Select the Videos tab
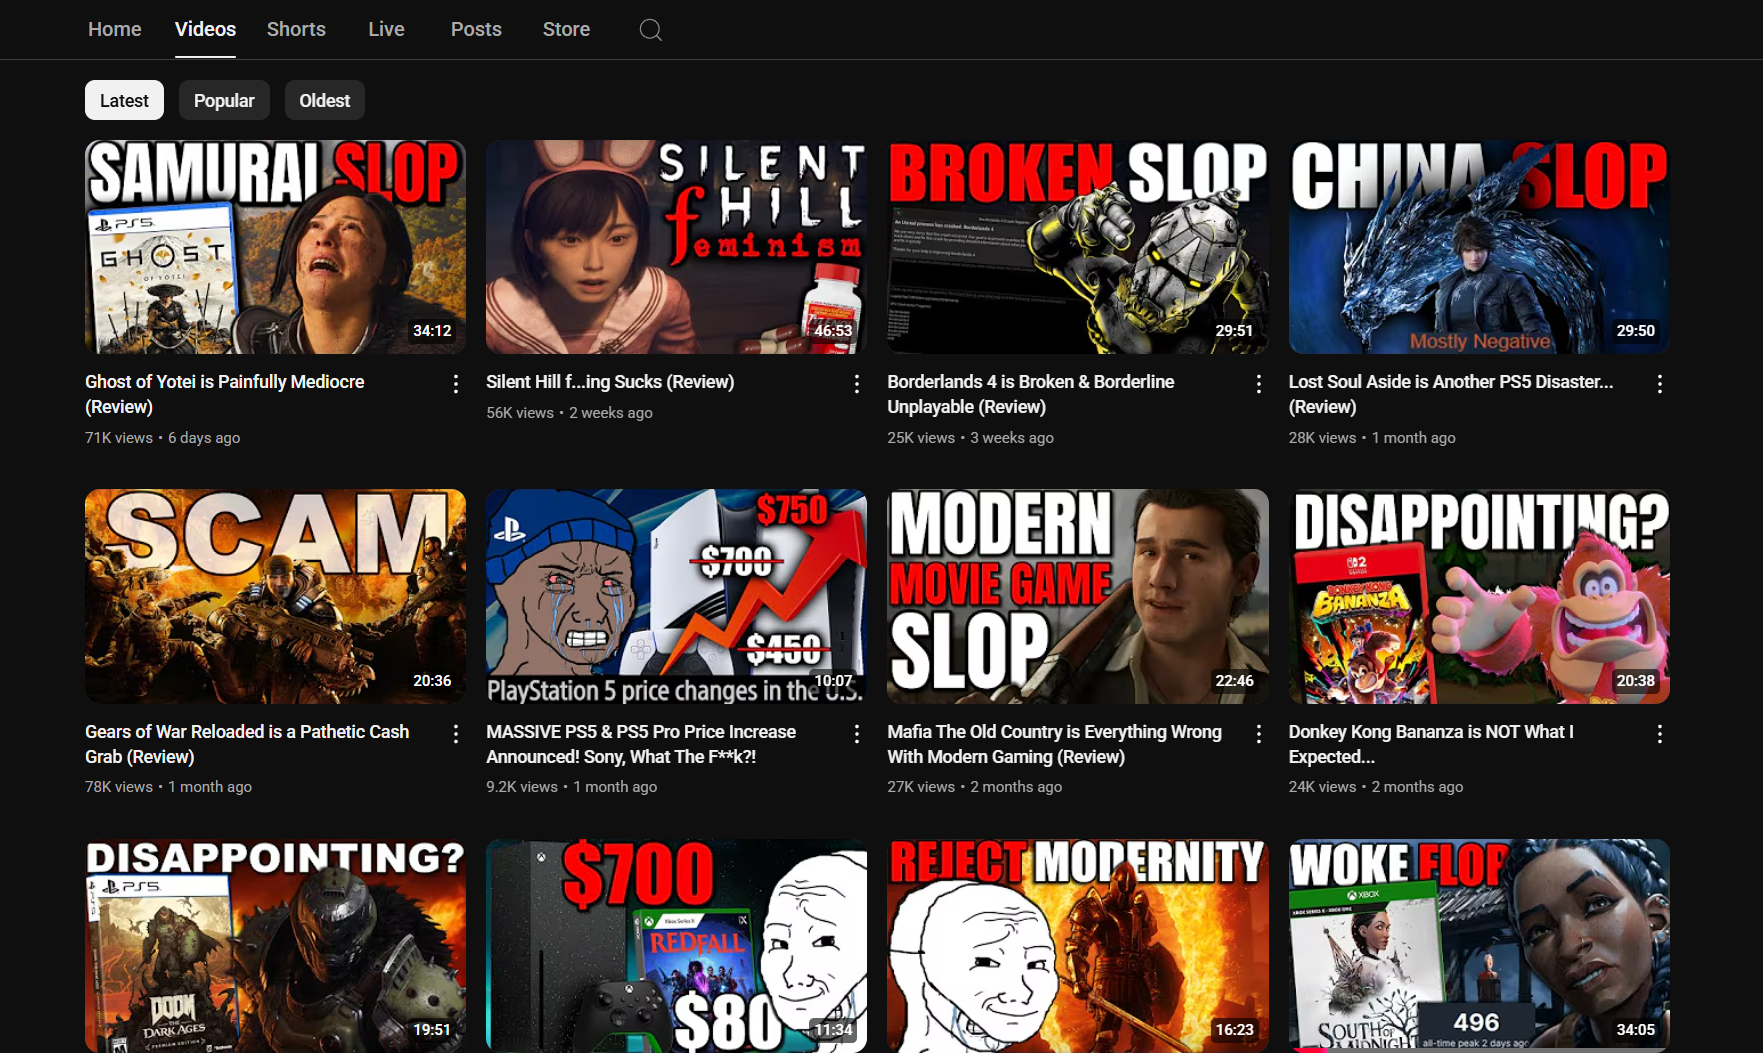The image size is (1763, 1053). (206, 29)
